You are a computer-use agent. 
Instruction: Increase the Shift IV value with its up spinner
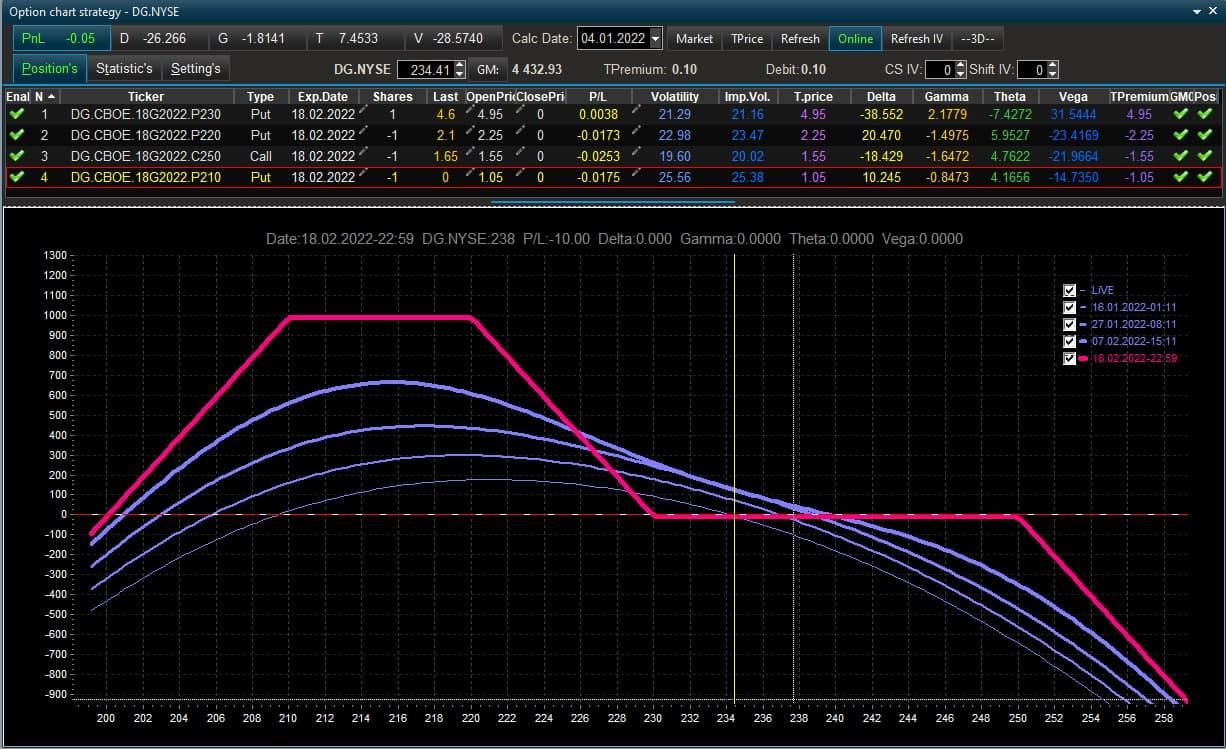tap(1052, 65)
